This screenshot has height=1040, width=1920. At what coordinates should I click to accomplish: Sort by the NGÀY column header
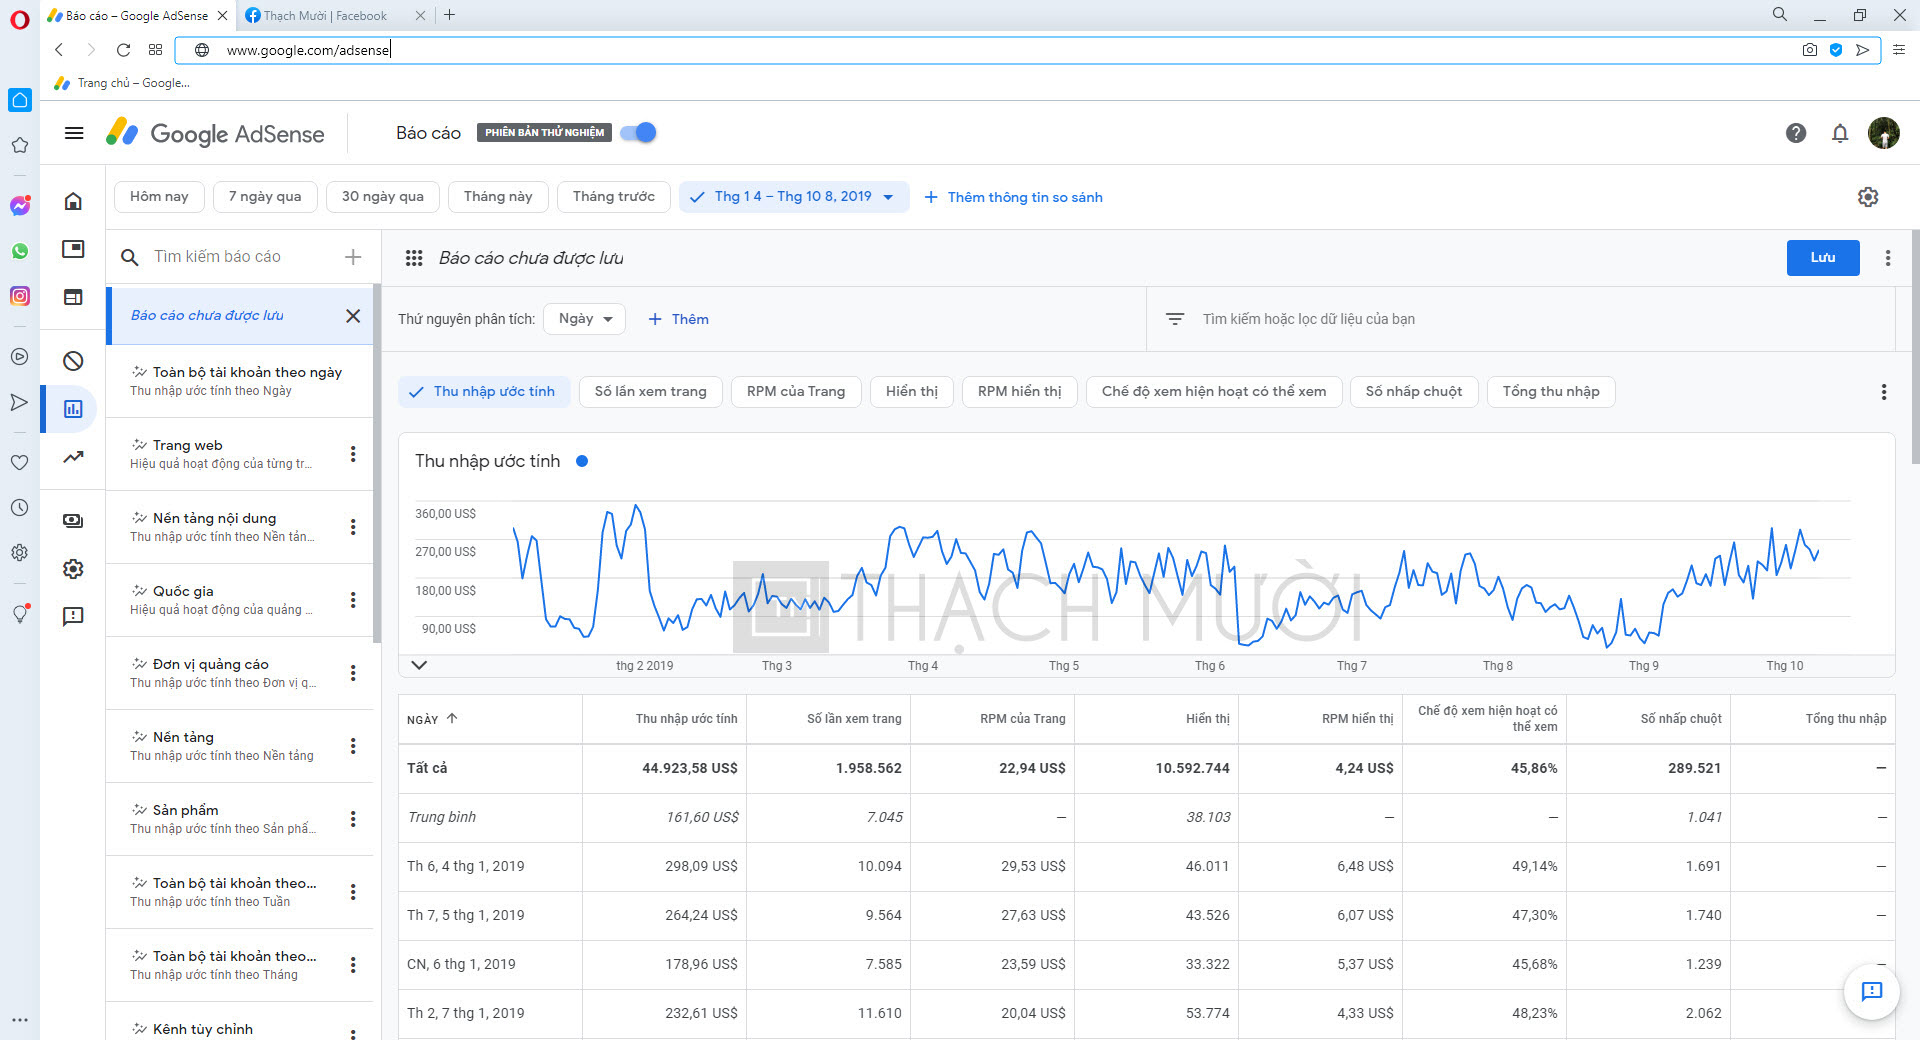click(432, 719)
